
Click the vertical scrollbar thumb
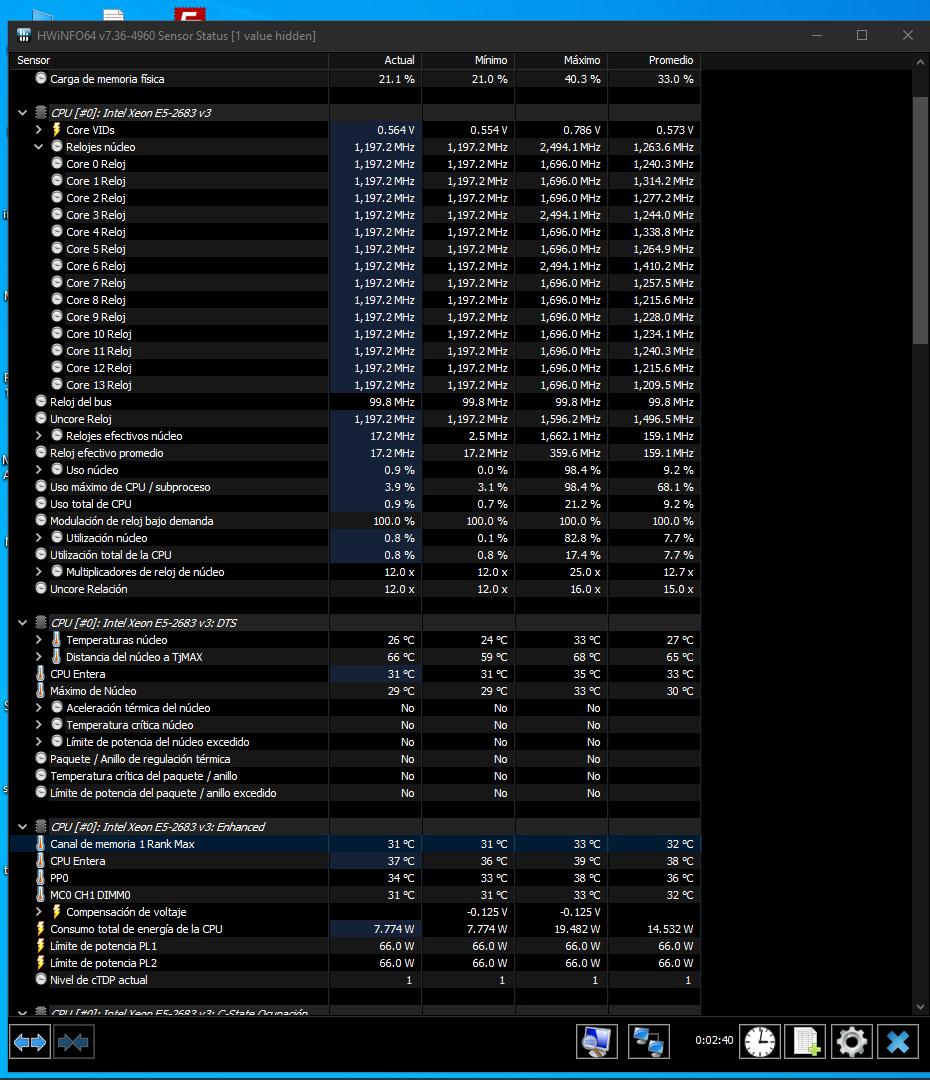(x=920, y=220)
